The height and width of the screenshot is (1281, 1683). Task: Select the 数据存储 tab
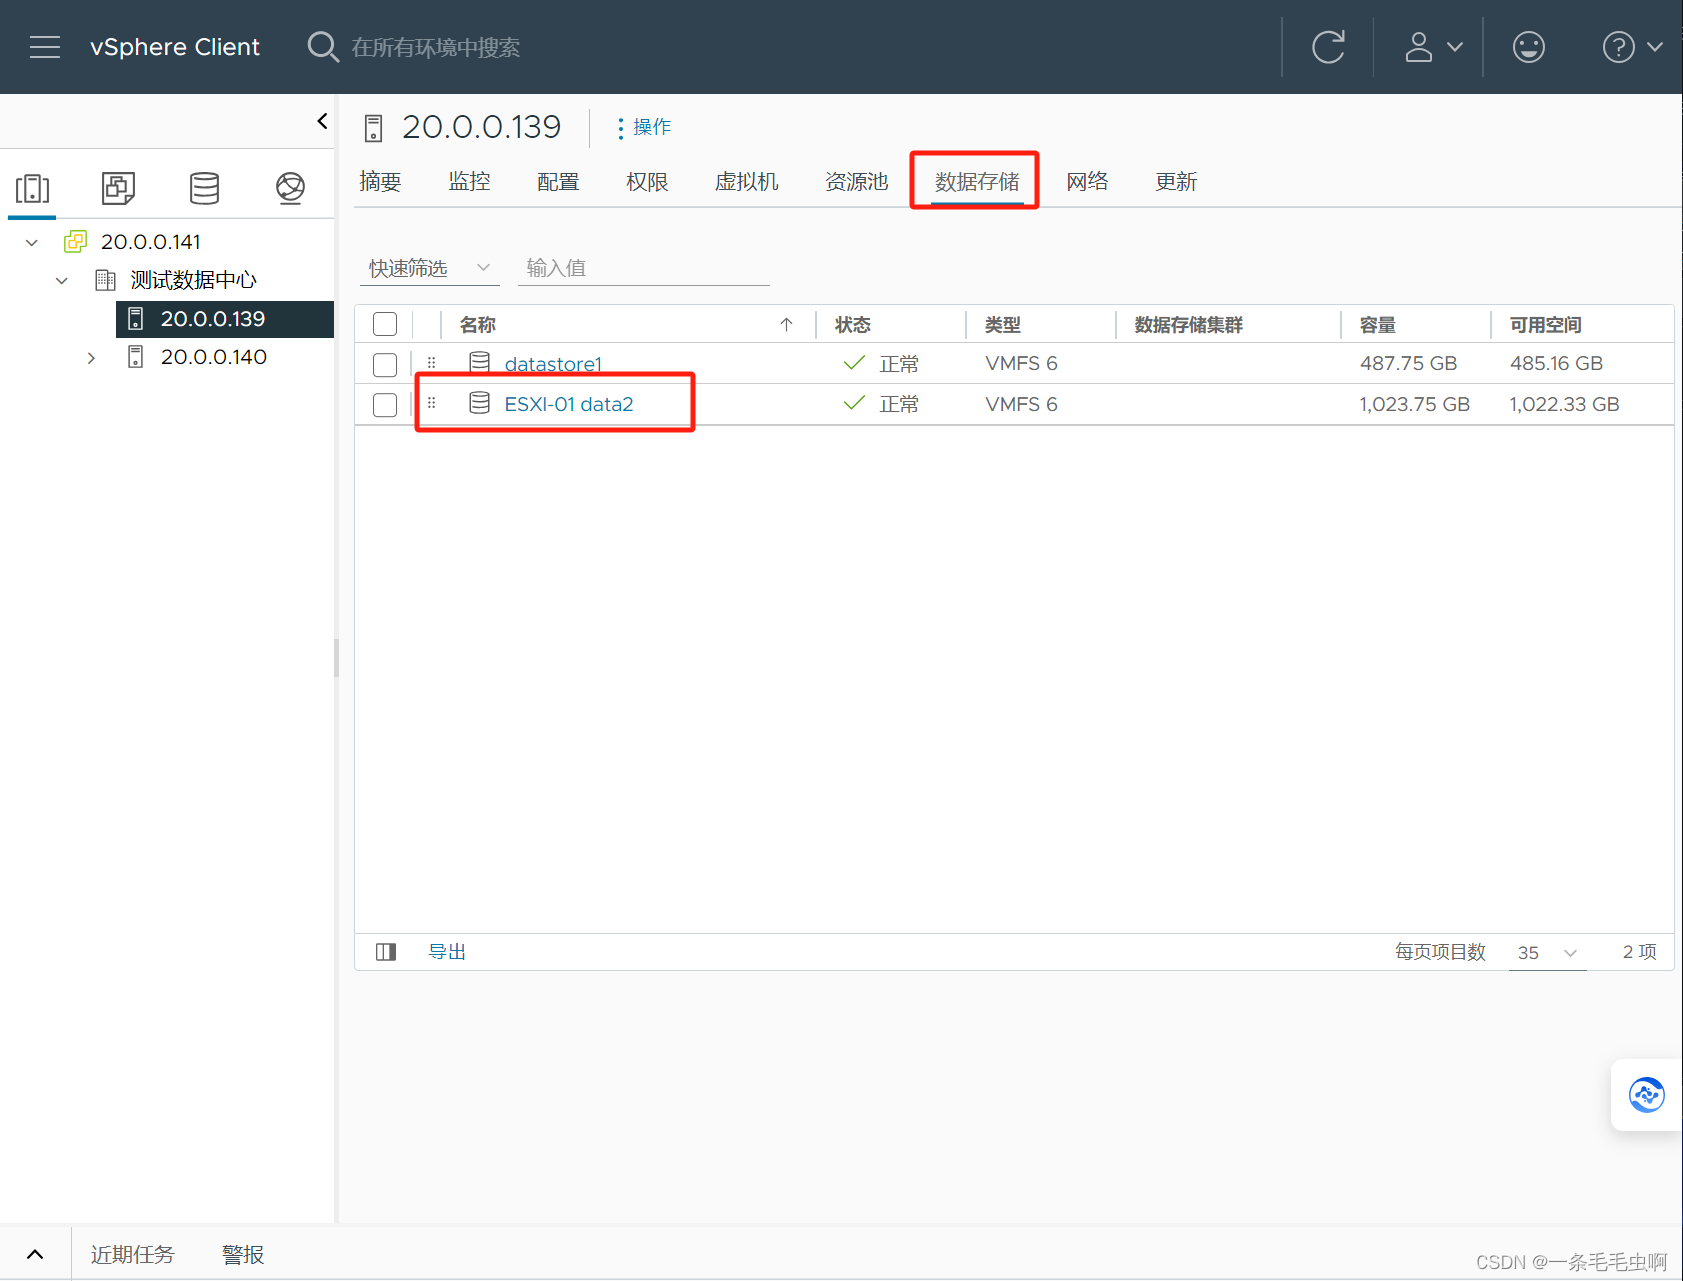point(977,181)
